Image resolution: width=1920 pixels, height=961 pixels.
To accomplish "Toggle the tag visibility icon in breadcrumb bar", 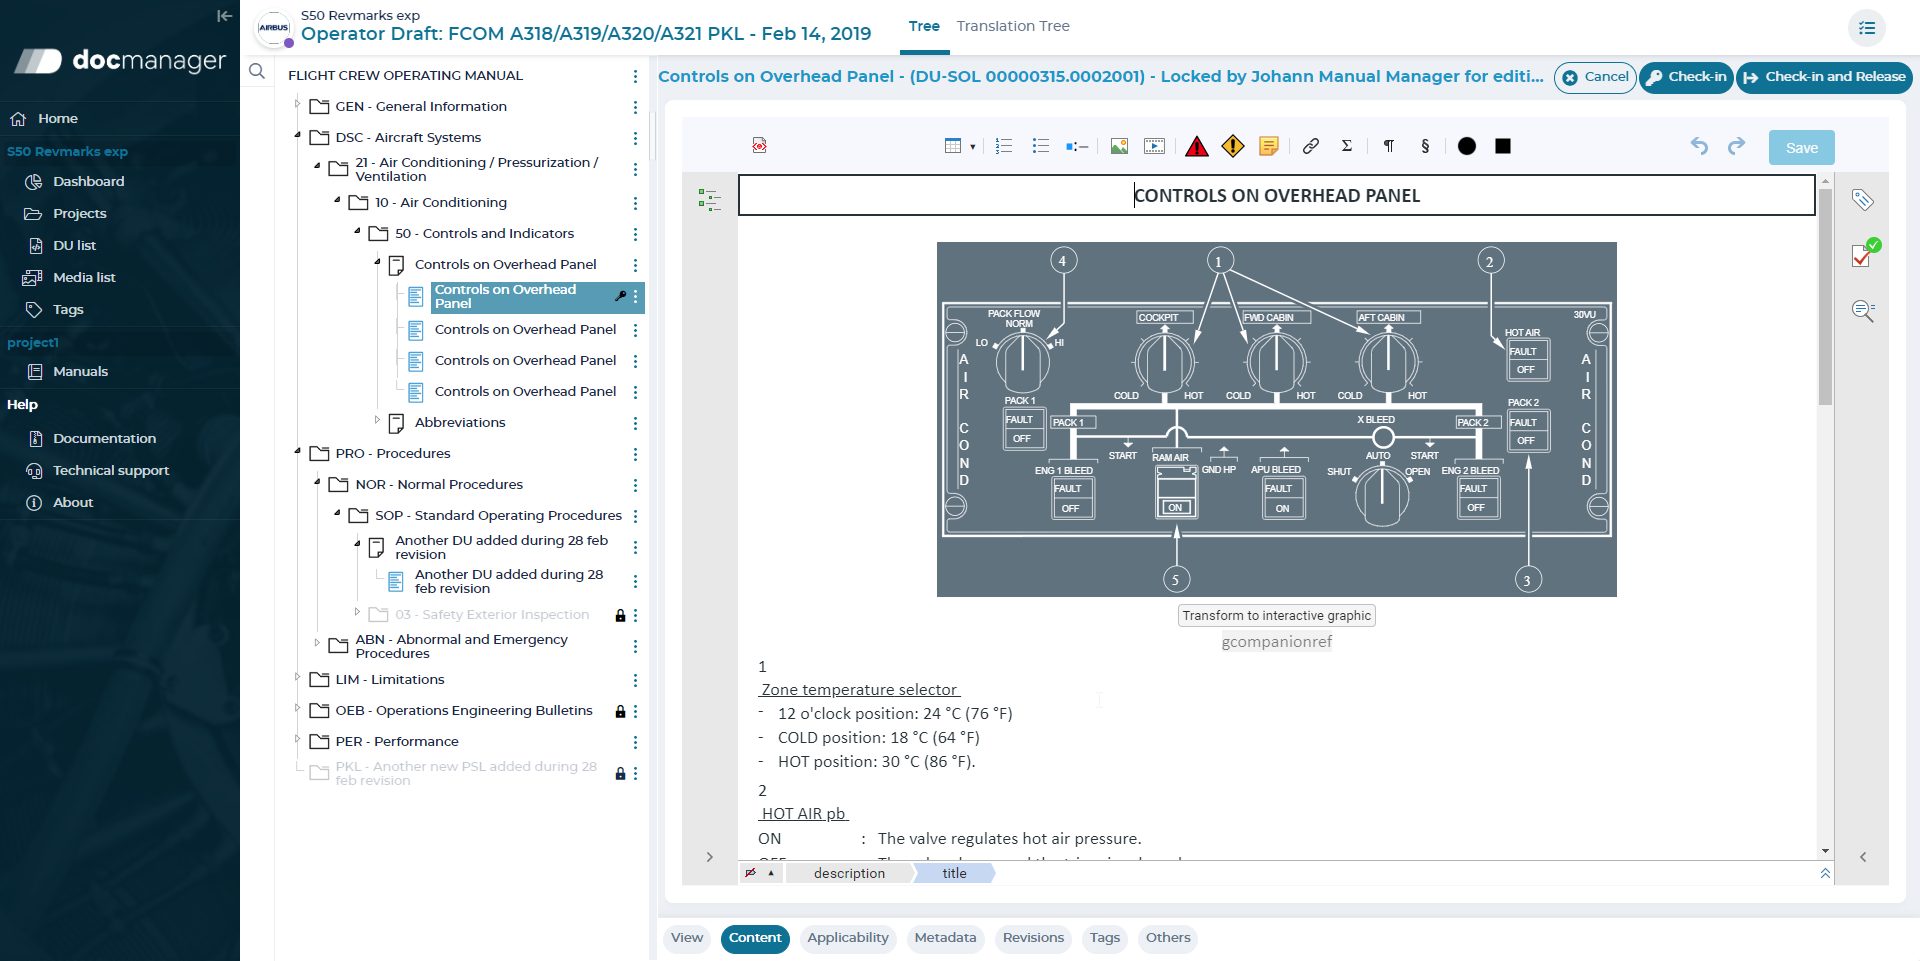I will tap(750, 873).
